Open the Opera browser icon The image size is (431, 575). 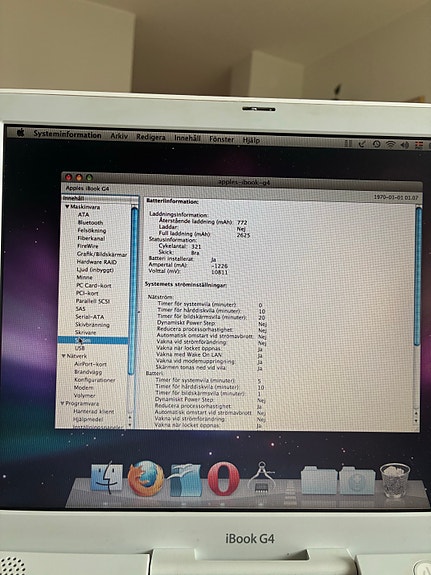[223, 479]
